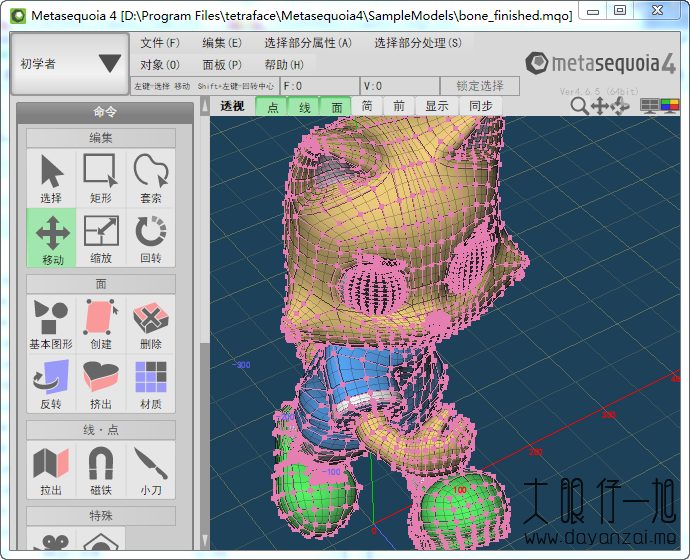The image size is (690, 560).
Task: Open the 基本图形 primitives tool
Action: coord(51,324)
